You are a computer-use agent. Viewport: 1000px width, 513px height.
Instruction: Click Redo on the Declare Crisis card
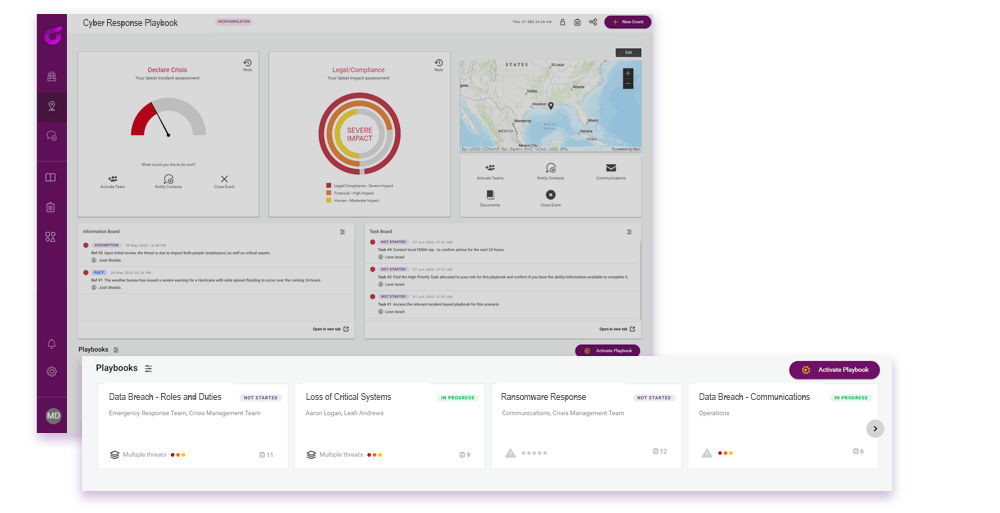click(247, 64)
